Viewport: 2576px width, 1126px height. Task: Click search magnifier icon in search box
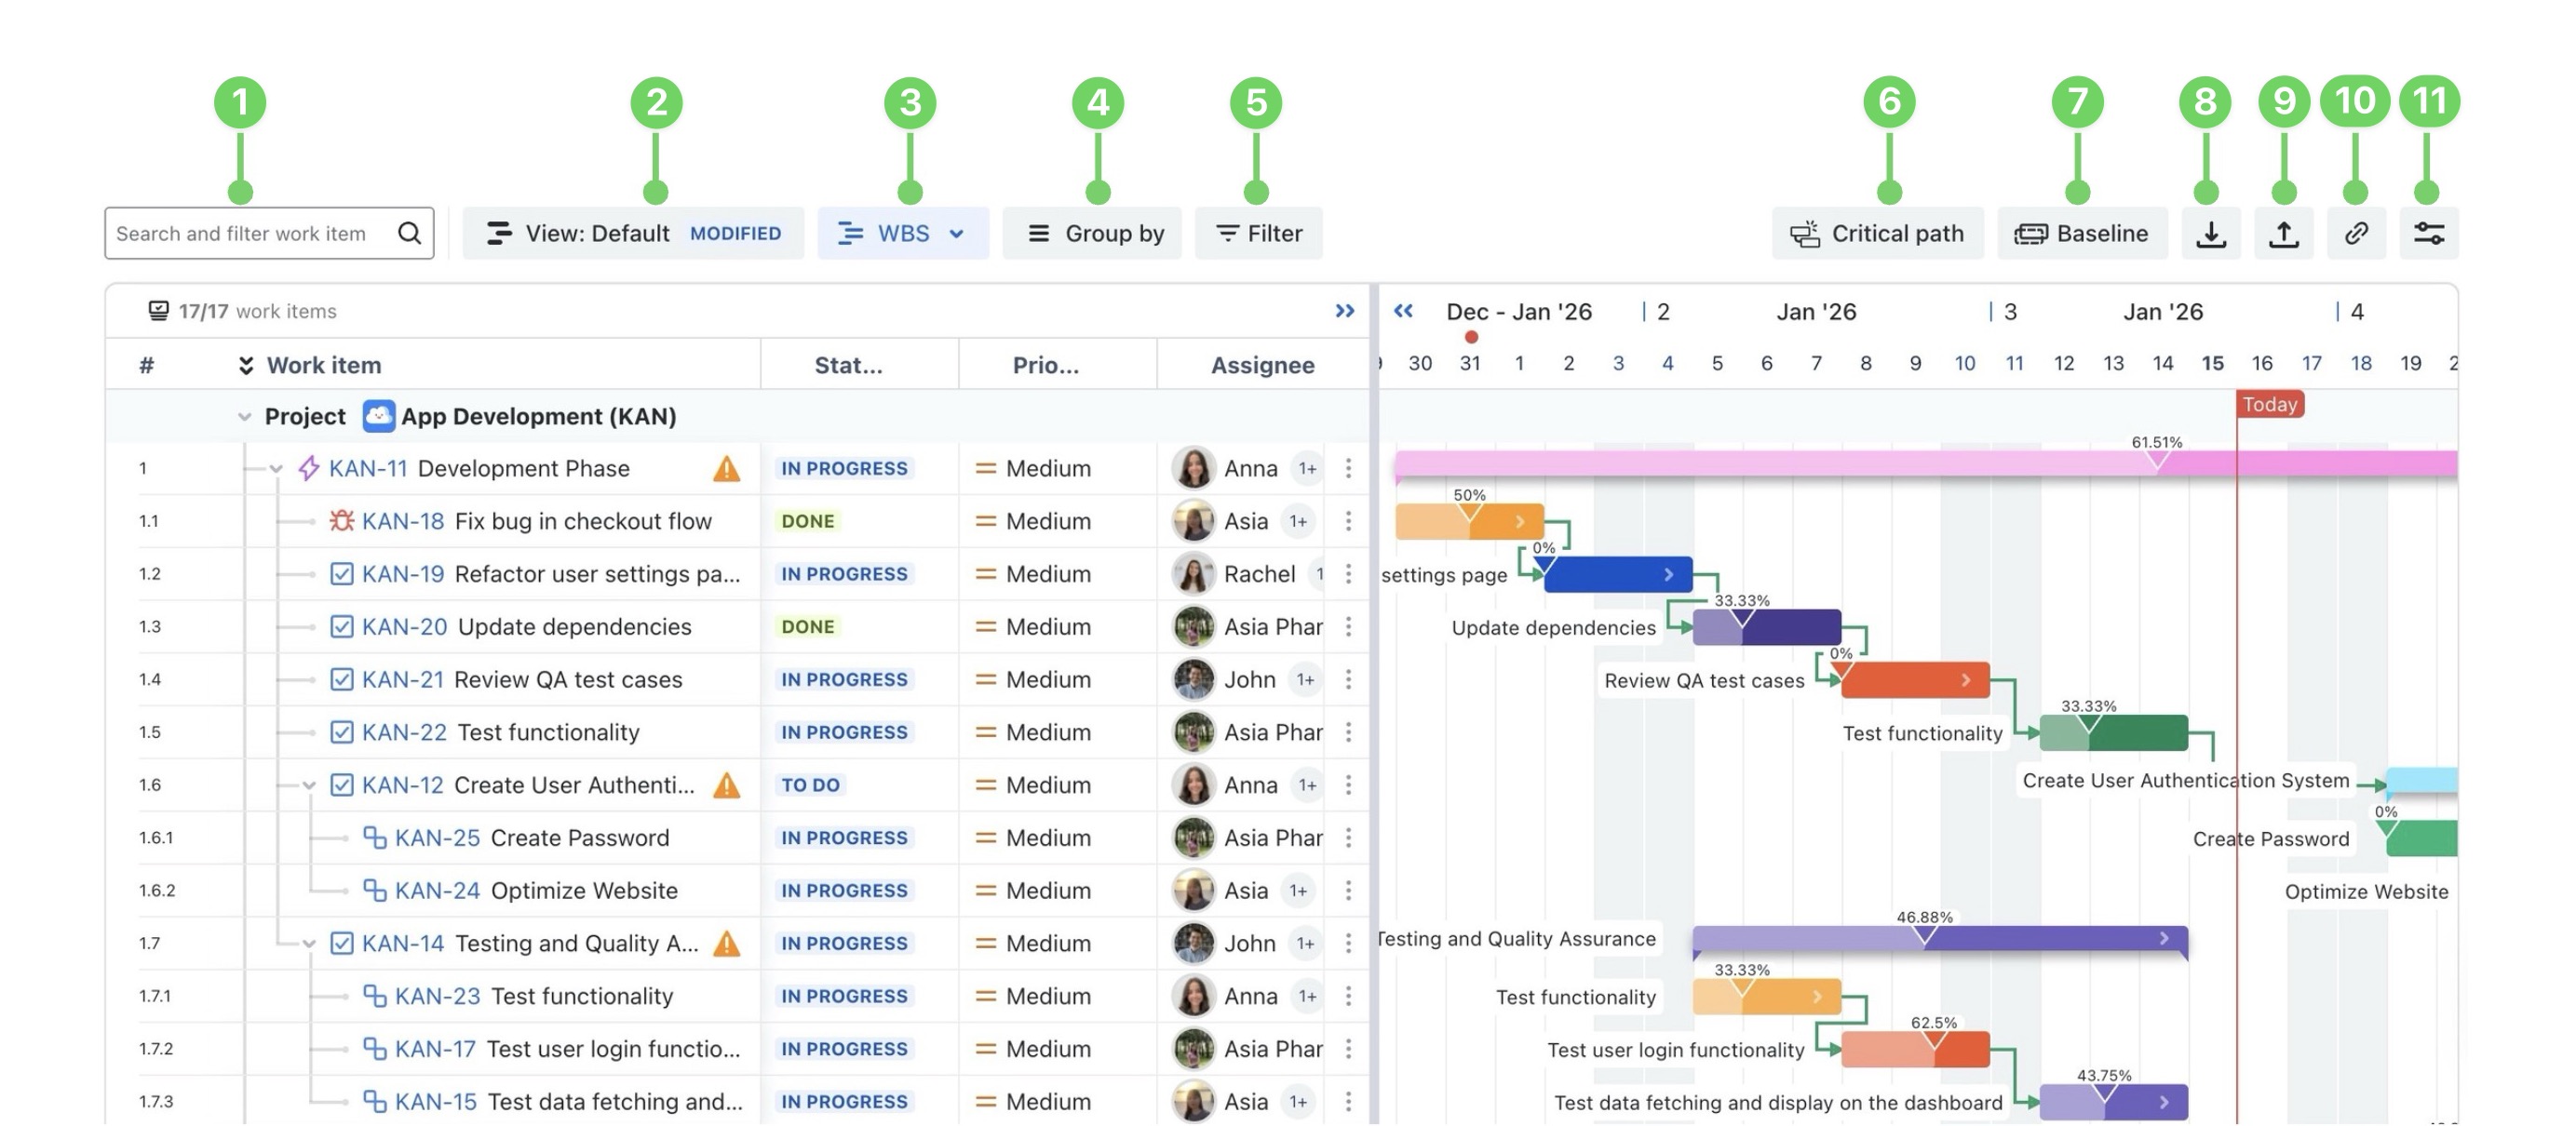coord(409,233)
